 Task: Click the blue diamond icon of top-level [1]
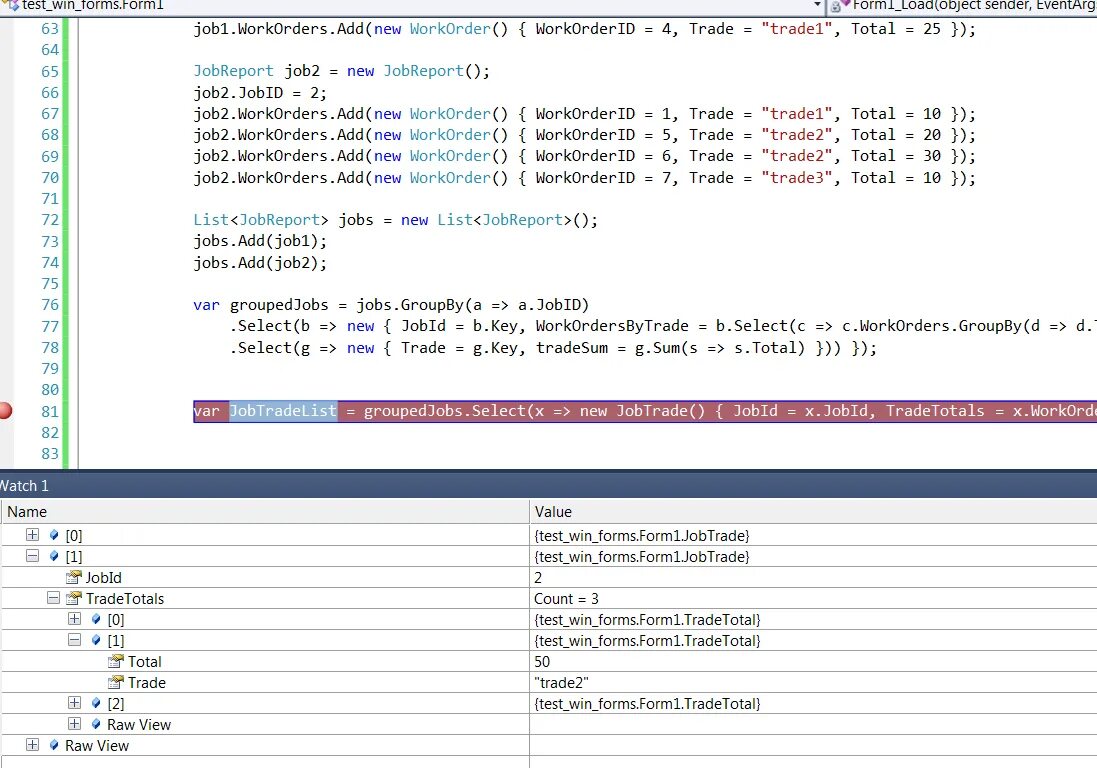54,556
